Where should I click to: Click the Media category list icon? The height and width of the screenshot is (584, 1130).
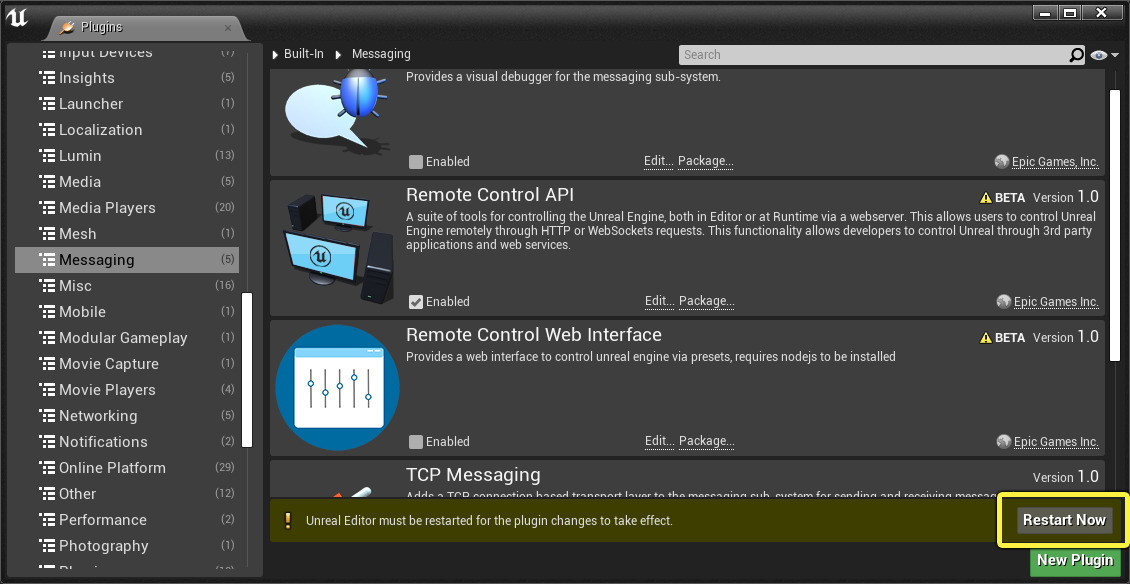point(48,182)
